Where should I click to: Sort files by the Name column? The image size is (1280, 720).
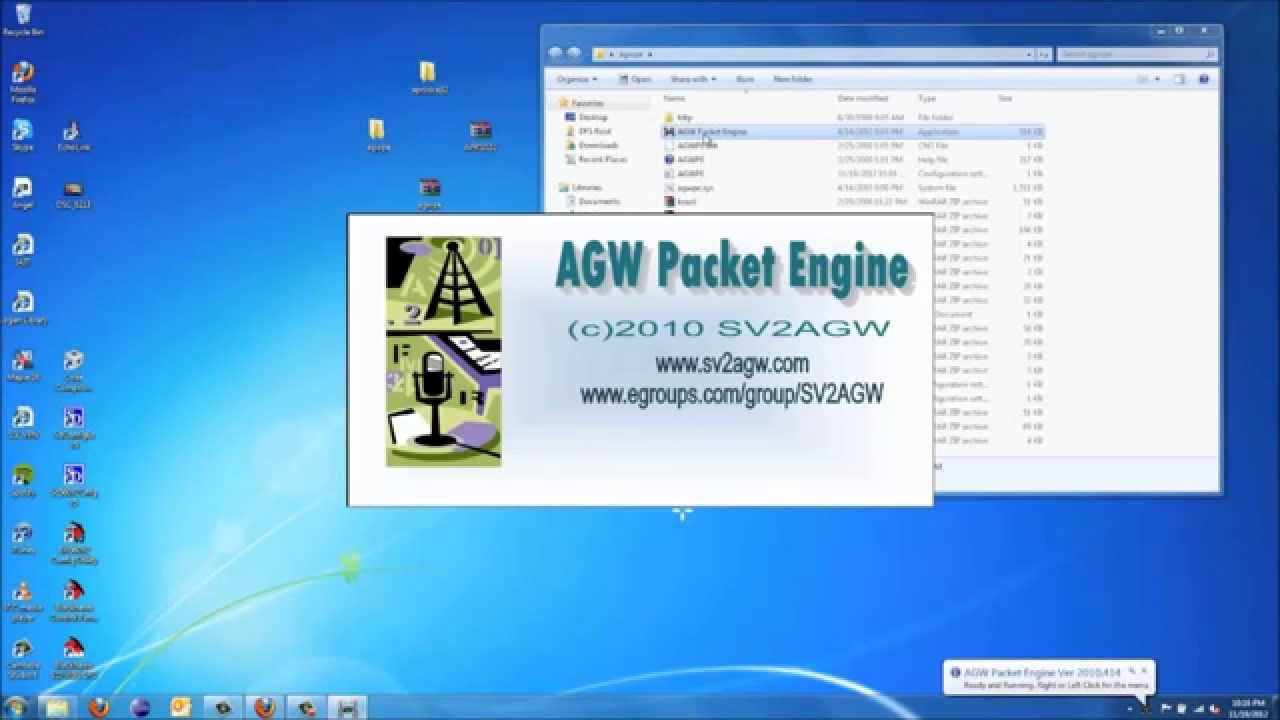[x=674, y=98]
